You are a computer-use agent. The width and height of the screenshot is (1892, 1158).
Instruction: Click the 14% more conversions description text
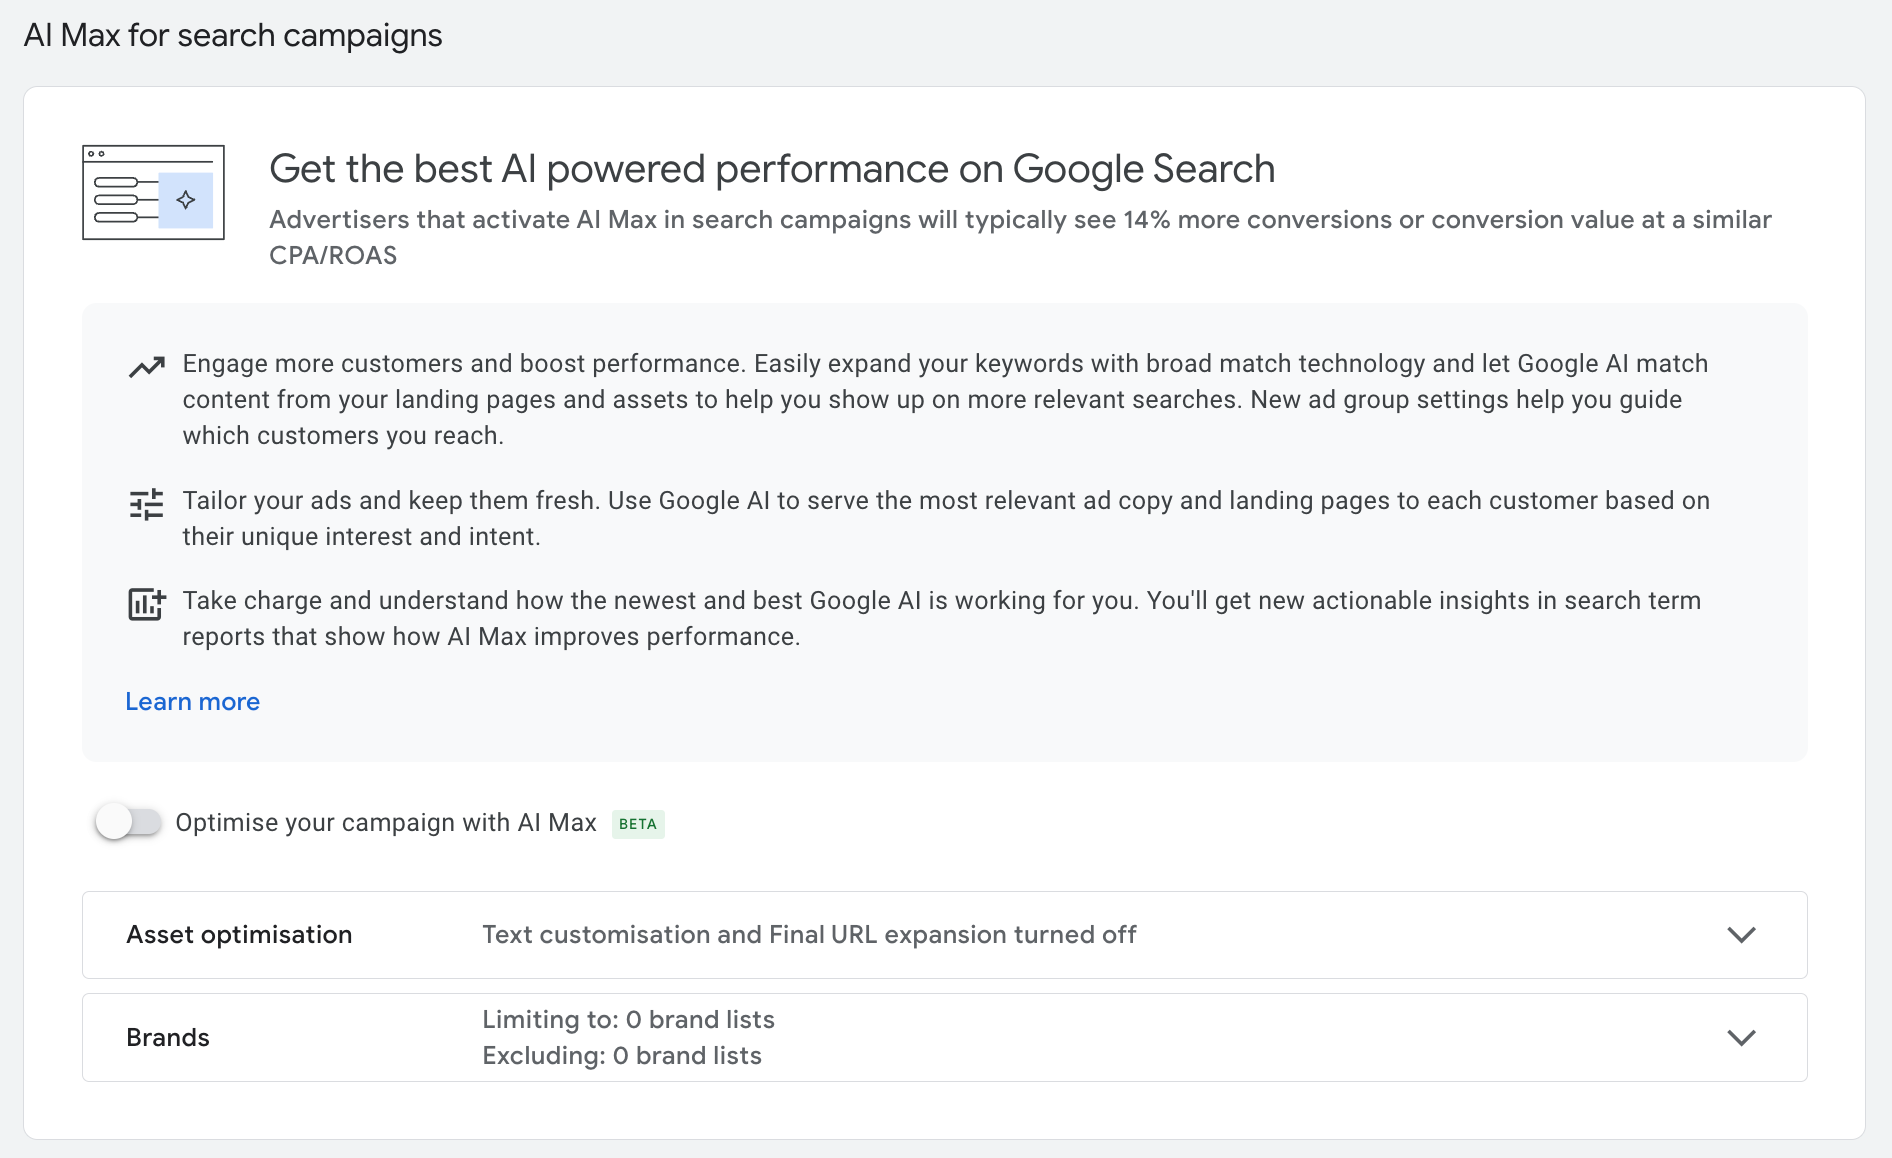[x=1019, y=220]
